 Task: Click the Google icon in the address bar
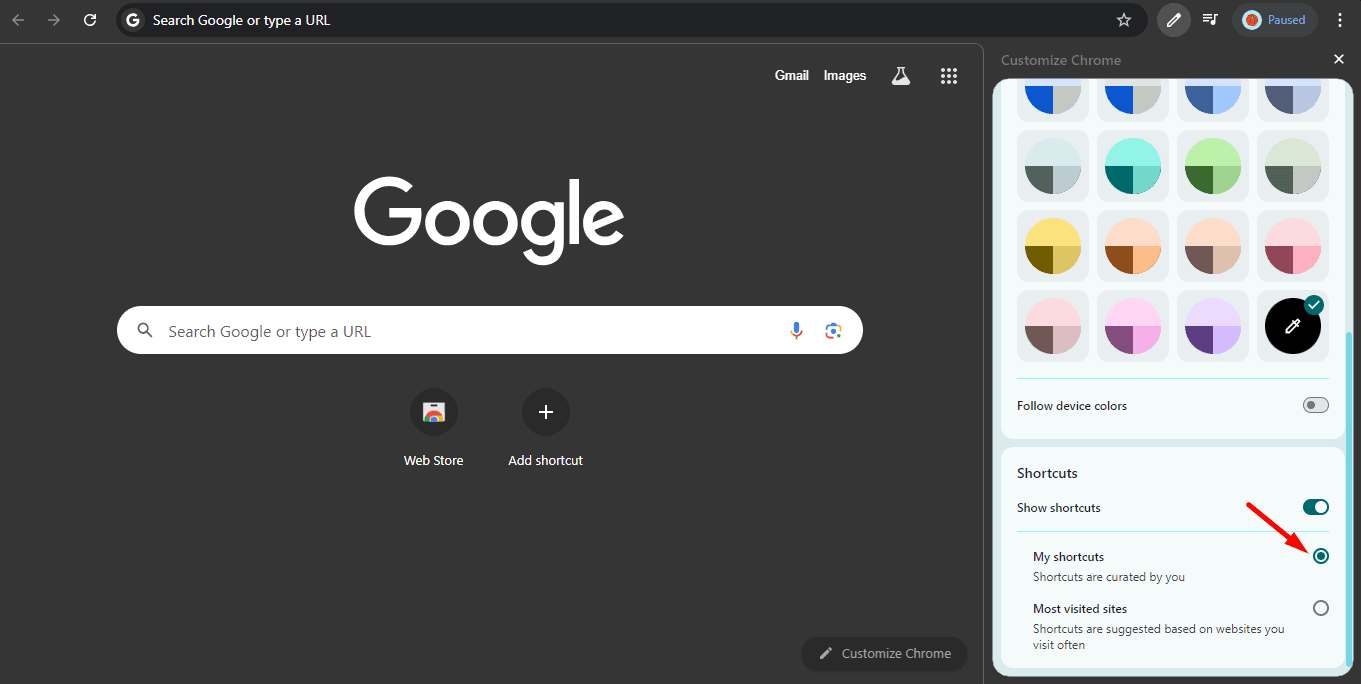[133, 20]
